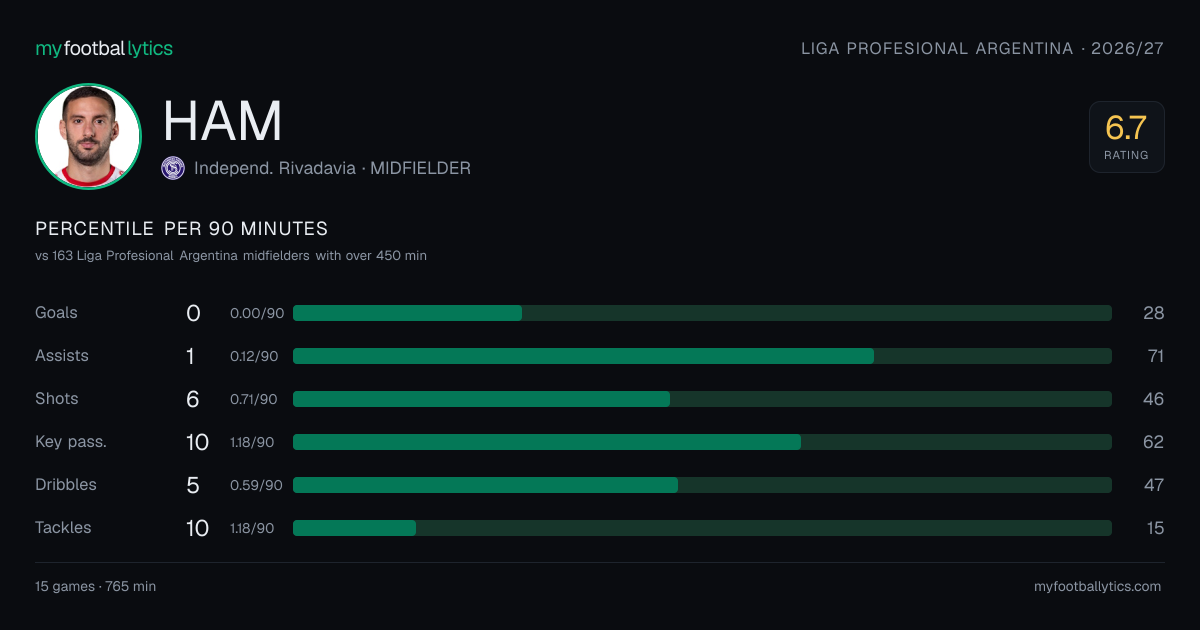Select the Shots percentile bar

coord(702,399)
